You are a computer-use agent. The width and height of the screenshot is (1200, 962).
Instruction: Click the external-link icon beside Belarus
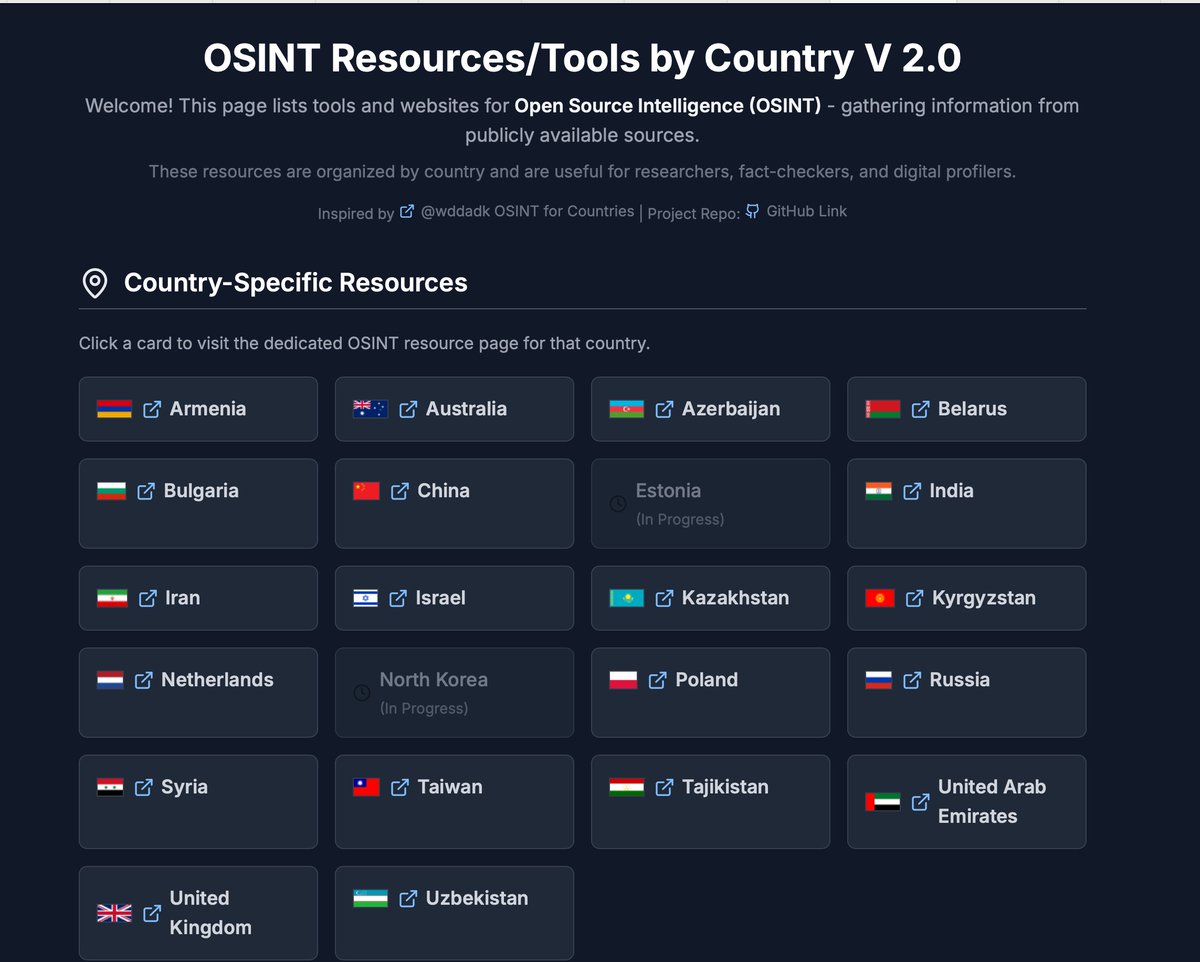pyautogui.click(x=920, y=409)
